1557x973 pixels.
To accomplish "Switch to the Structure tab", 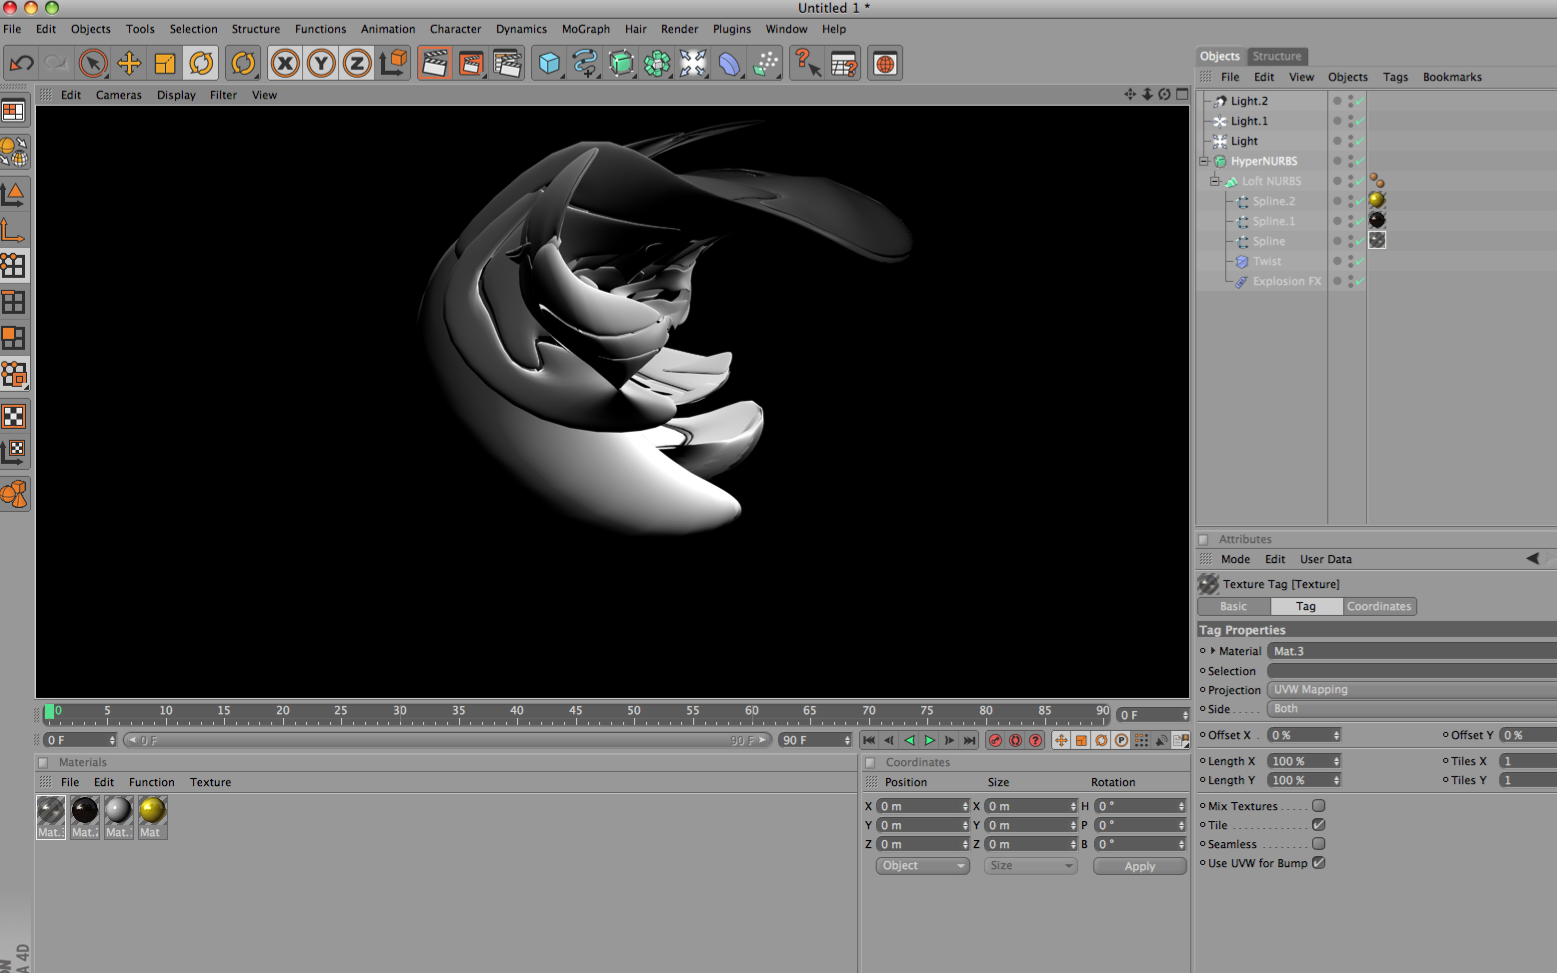I will (x=1277, y=56).
